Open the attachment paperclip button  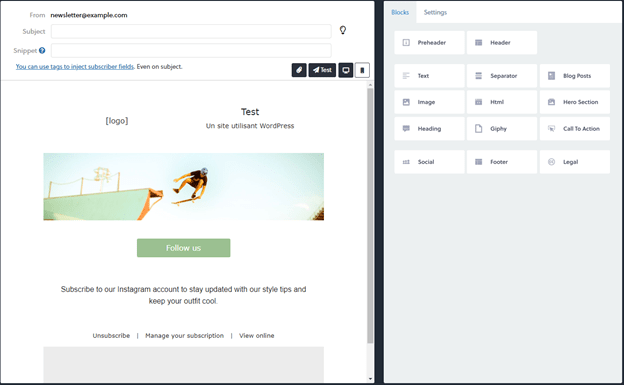[299, 70]
